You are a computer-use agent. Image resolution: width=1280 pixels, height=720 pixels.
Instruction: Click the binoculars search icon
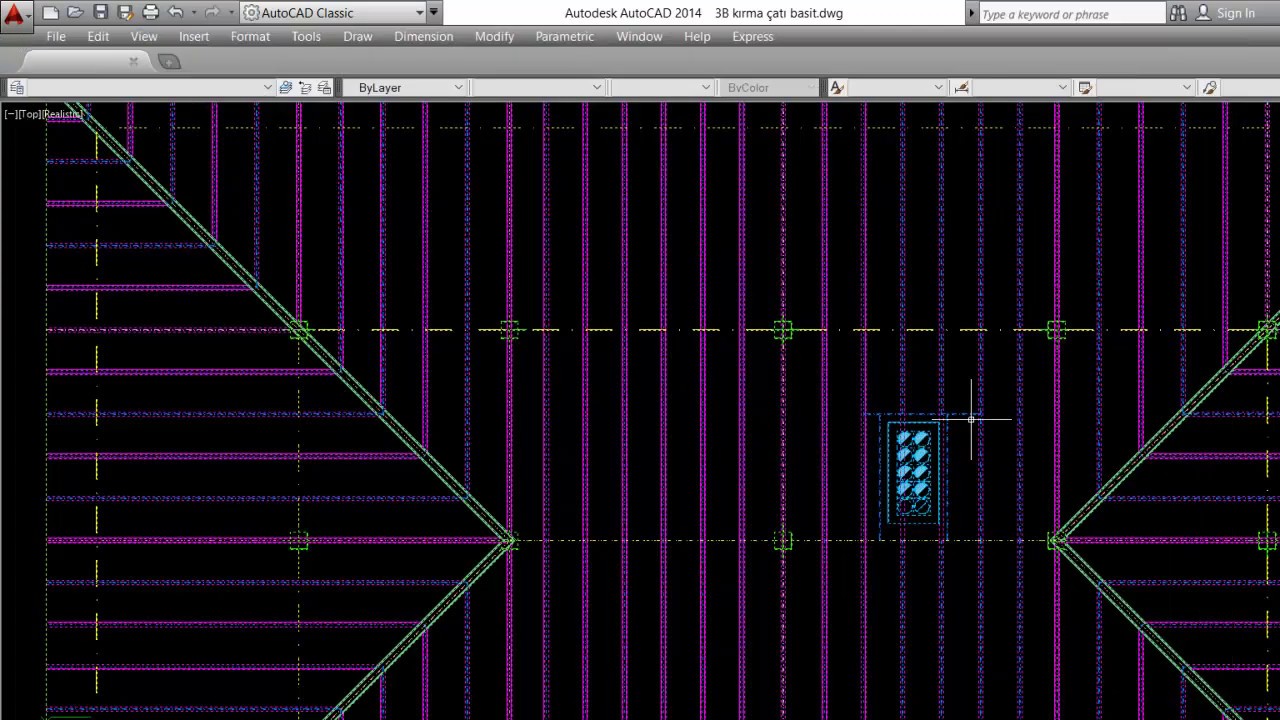pos(1178,13)
